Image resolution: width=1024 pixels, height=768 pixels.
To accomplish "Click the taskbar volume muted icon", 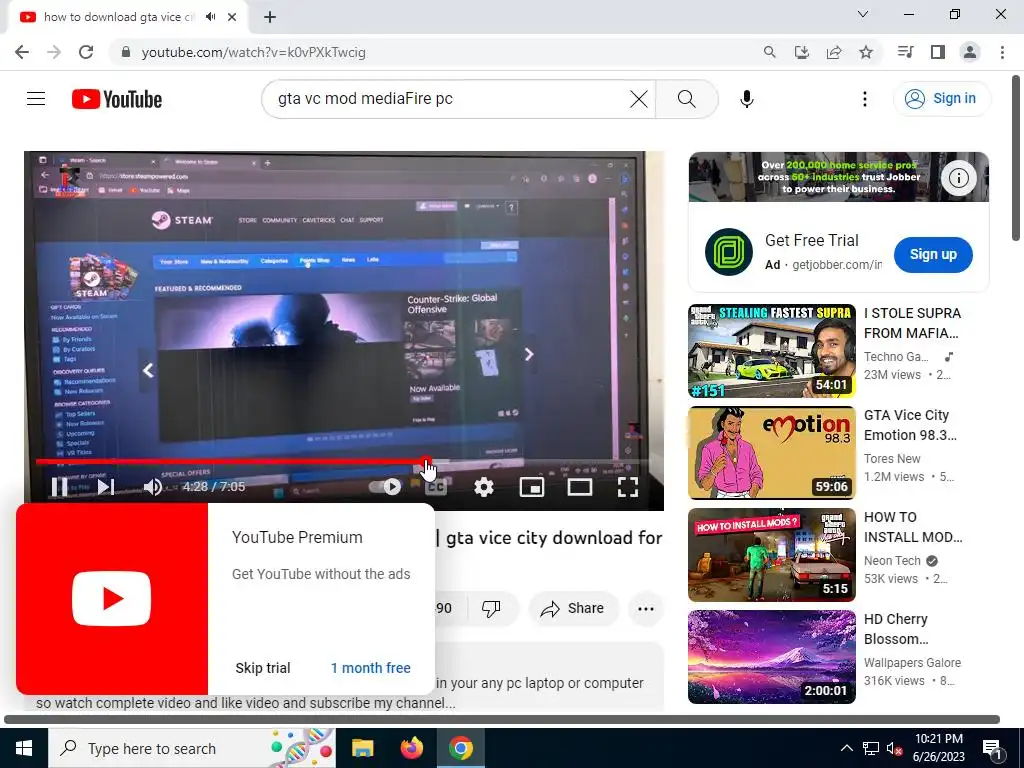I will click(894, 748).
